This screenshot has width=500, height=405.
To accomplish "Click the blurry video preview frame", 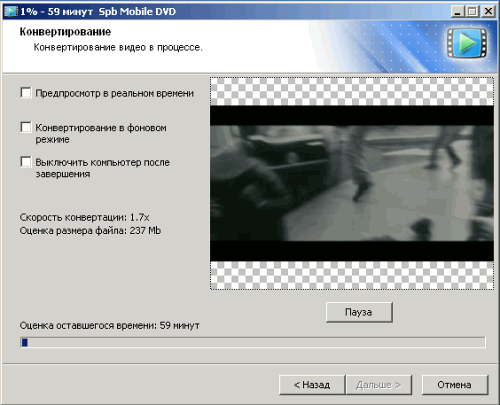I will coord(352,183).
